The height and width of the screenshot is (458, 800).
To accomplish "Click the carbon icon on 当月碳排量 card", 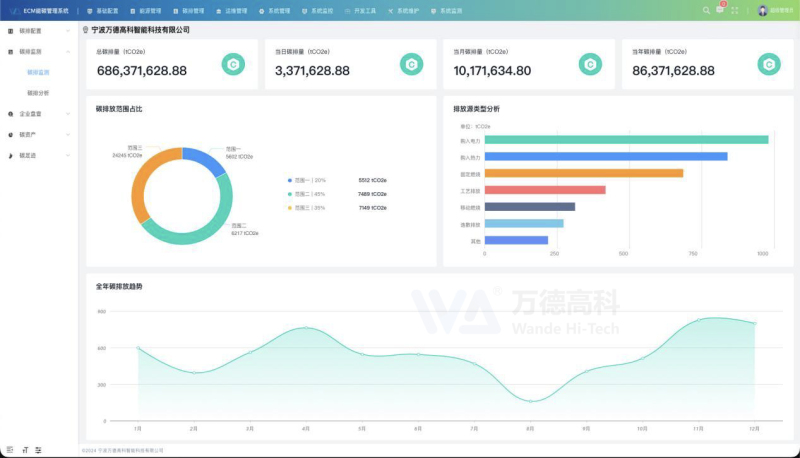I will click(590, 64).
